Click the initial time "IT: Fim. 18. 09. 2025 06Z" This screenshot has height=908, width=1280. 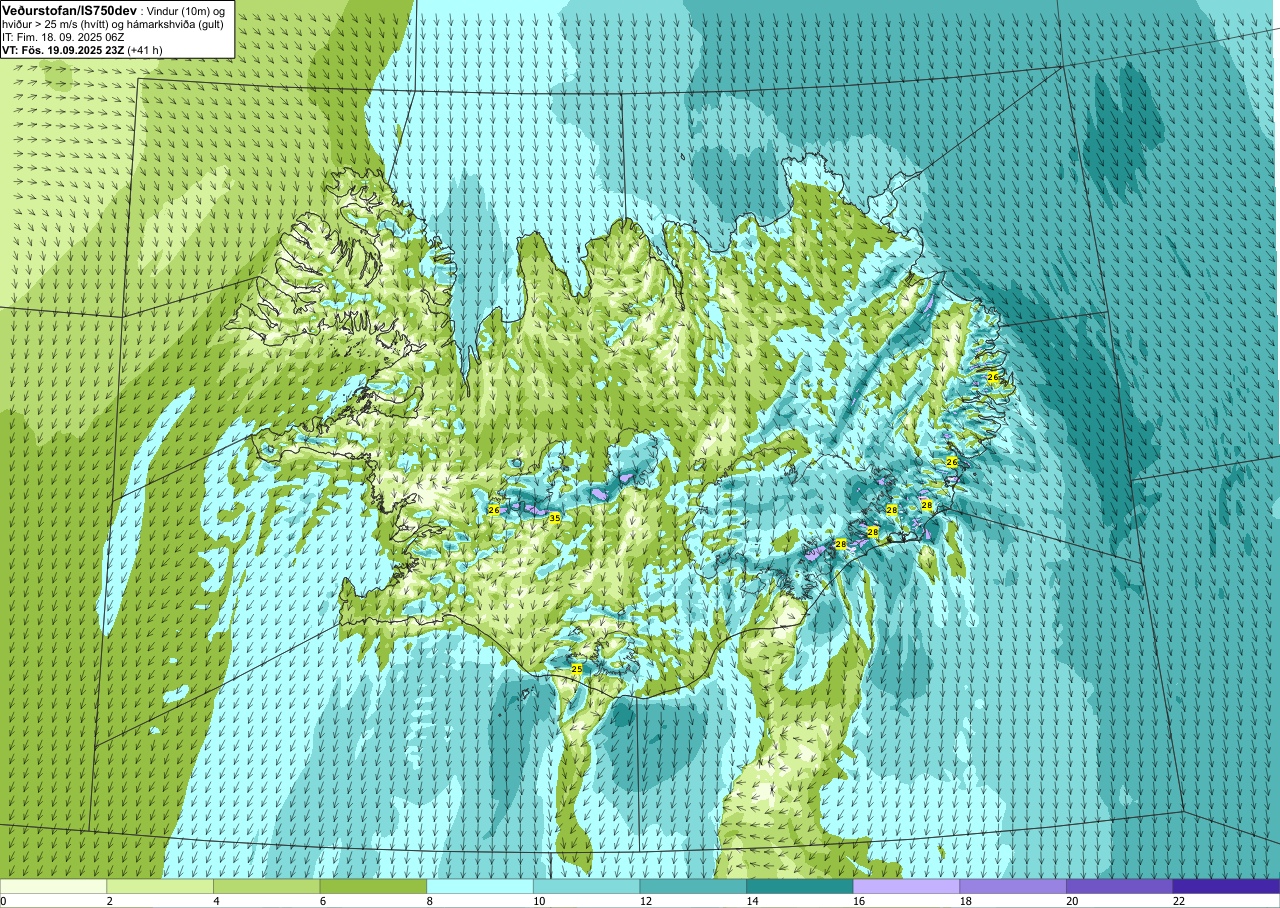63,36
